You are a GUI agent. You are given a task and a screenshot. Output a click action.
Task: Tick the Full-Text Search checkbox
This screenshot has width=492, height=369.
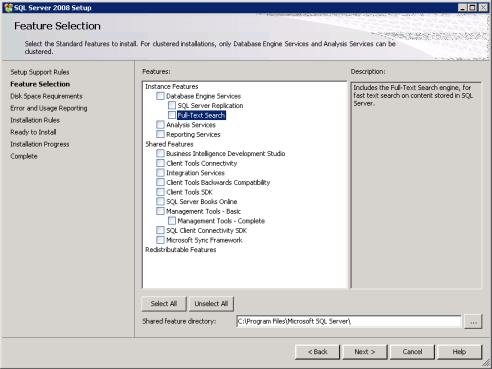coord(172,115)
